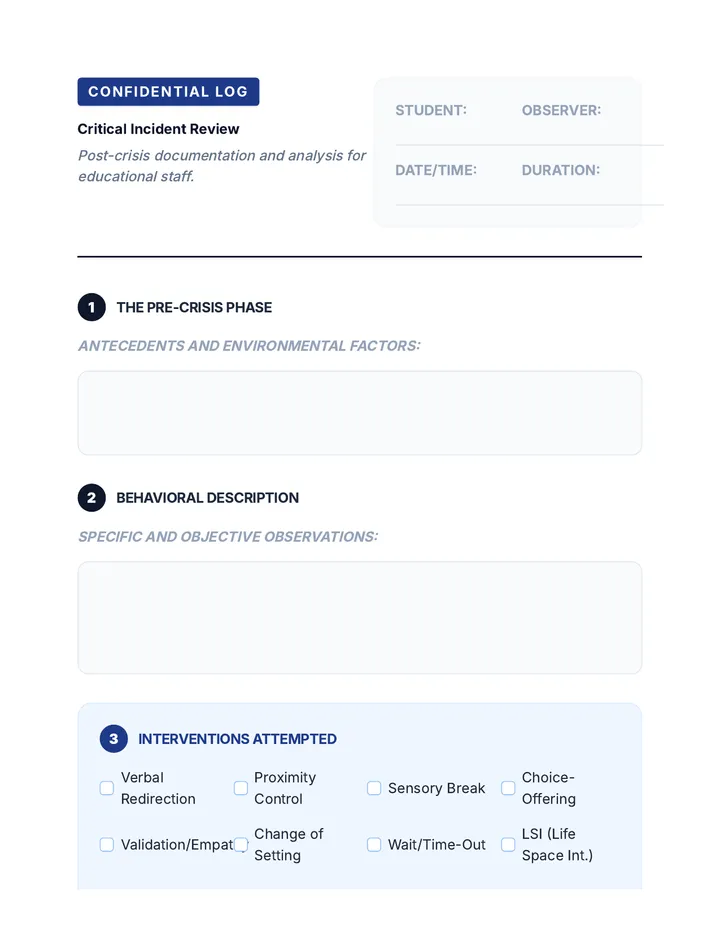
Task: Click into the specific and objective observations box
Action: click(x=360, y=618)
